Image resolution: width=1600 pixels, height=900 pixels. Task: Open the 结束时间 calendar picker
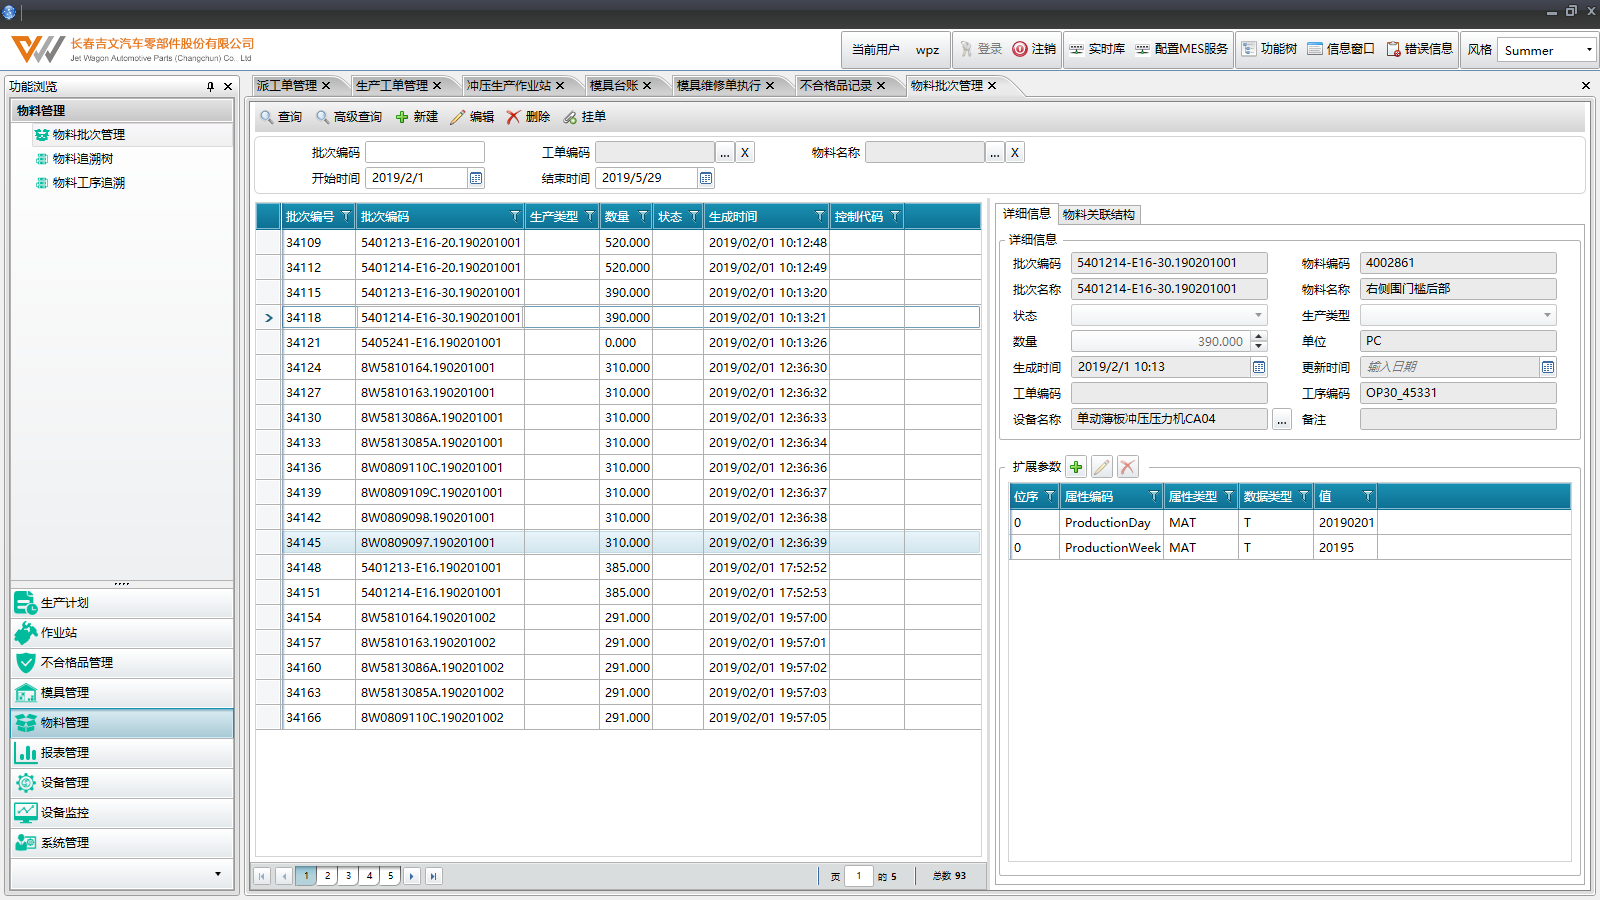click(706, 178)
